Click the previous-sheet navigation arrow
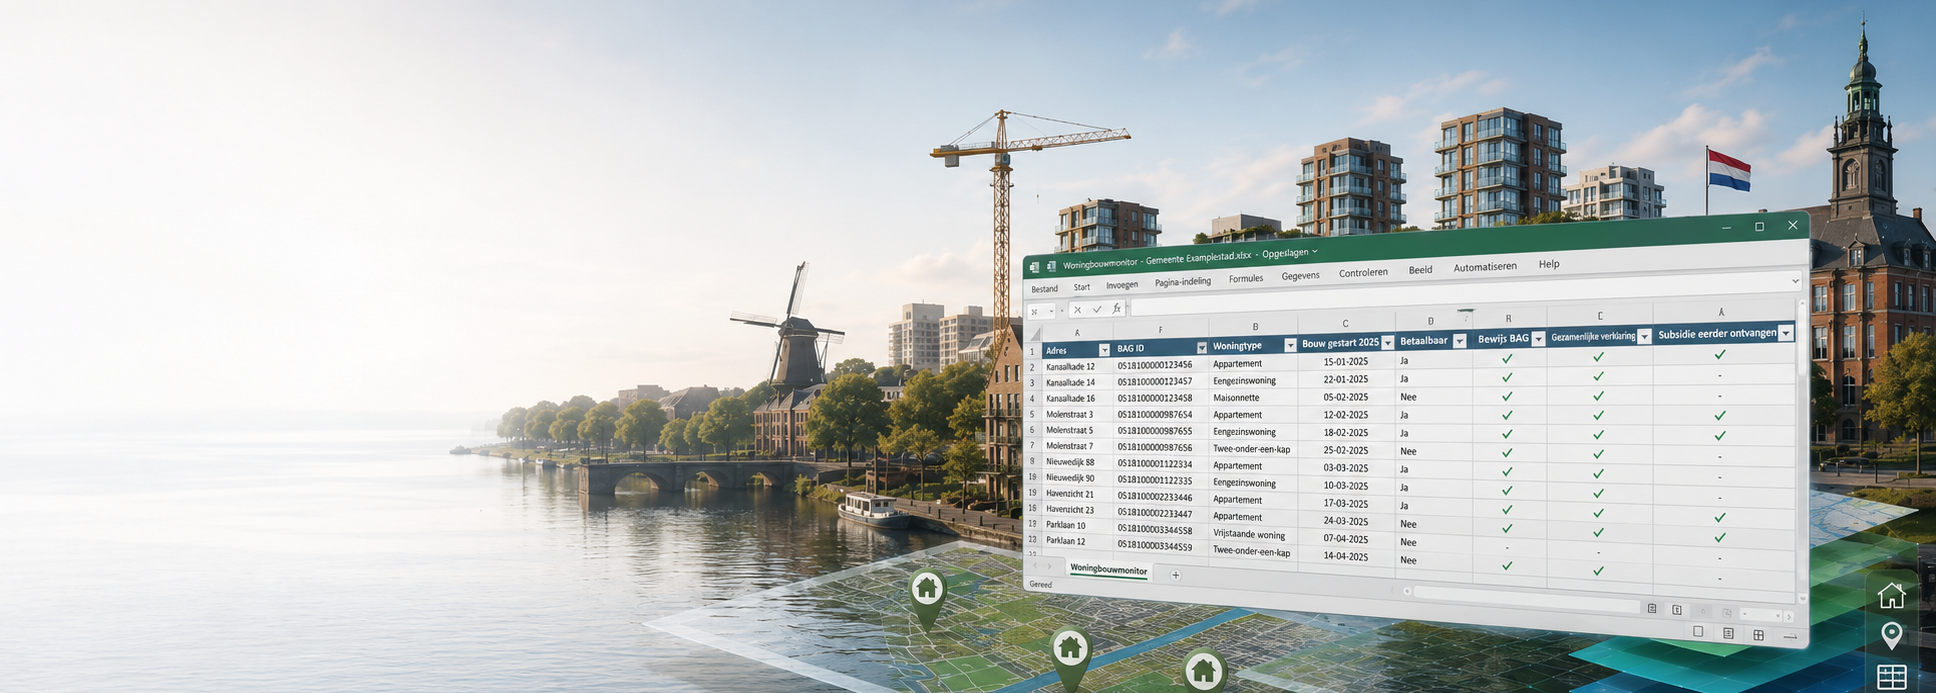The width and height of the screenshot is (1936, 693). pyautogui.click(x=1035, y=565)
